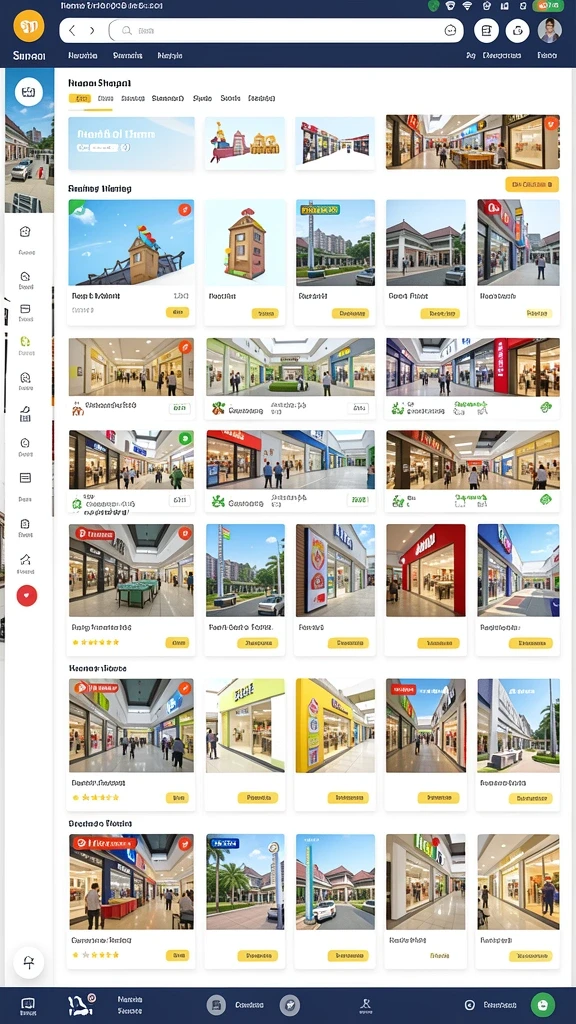Click the green round button in the bottom bar
Image resolution: width=576 pixels, height=1024 pixels.
pyautogui.click(x=543, y=1004)
